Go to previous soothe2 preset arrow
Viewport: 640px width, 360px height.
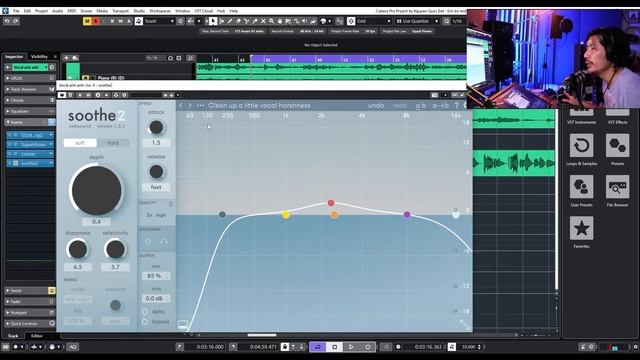coord(181,105)
